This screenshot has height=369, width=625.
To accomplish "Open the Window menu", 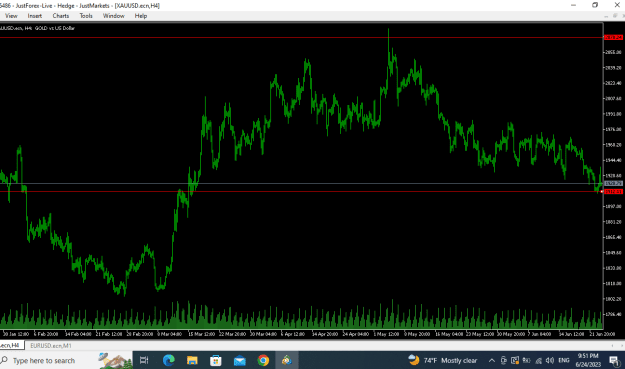I will (114, 16).
